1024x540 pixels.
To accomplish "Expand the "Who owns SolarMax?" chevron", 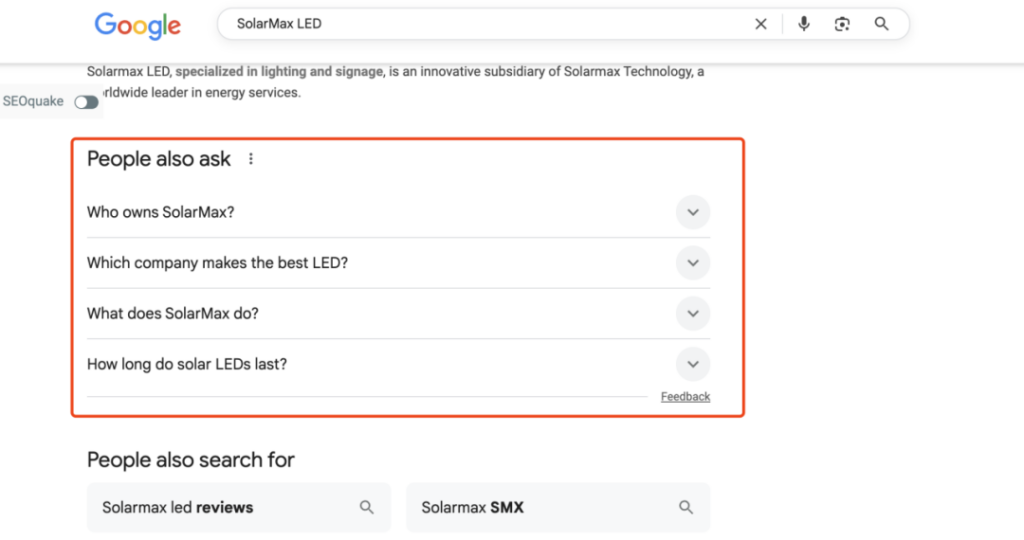I will point(692,212).
